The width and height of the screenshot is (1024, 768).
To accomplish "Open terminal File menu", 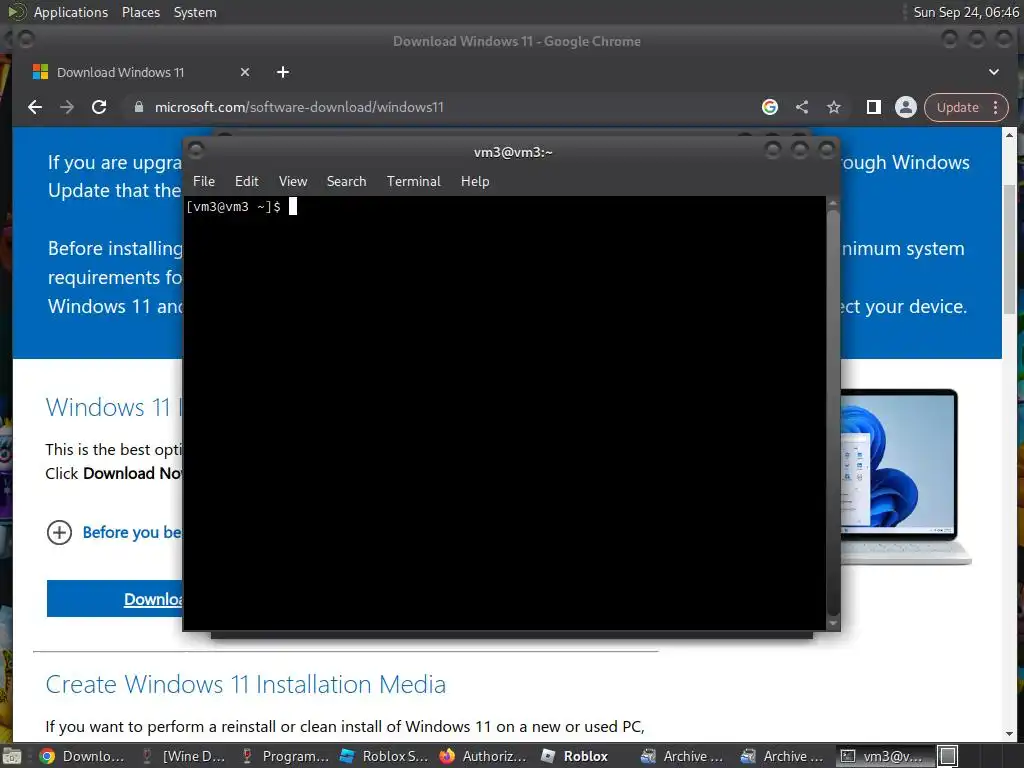I will (204, 182).
